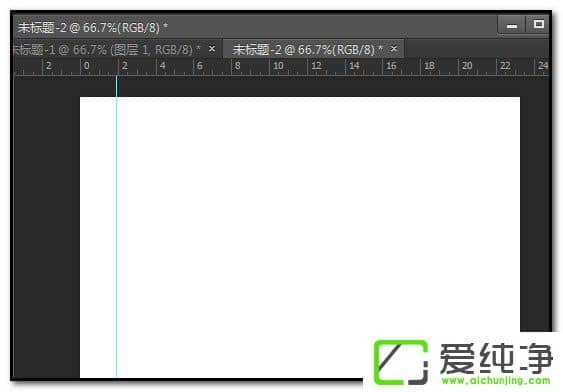Close the 未标题-1 document tab
This screenshot has height=392, width=563.
point(212,48)
